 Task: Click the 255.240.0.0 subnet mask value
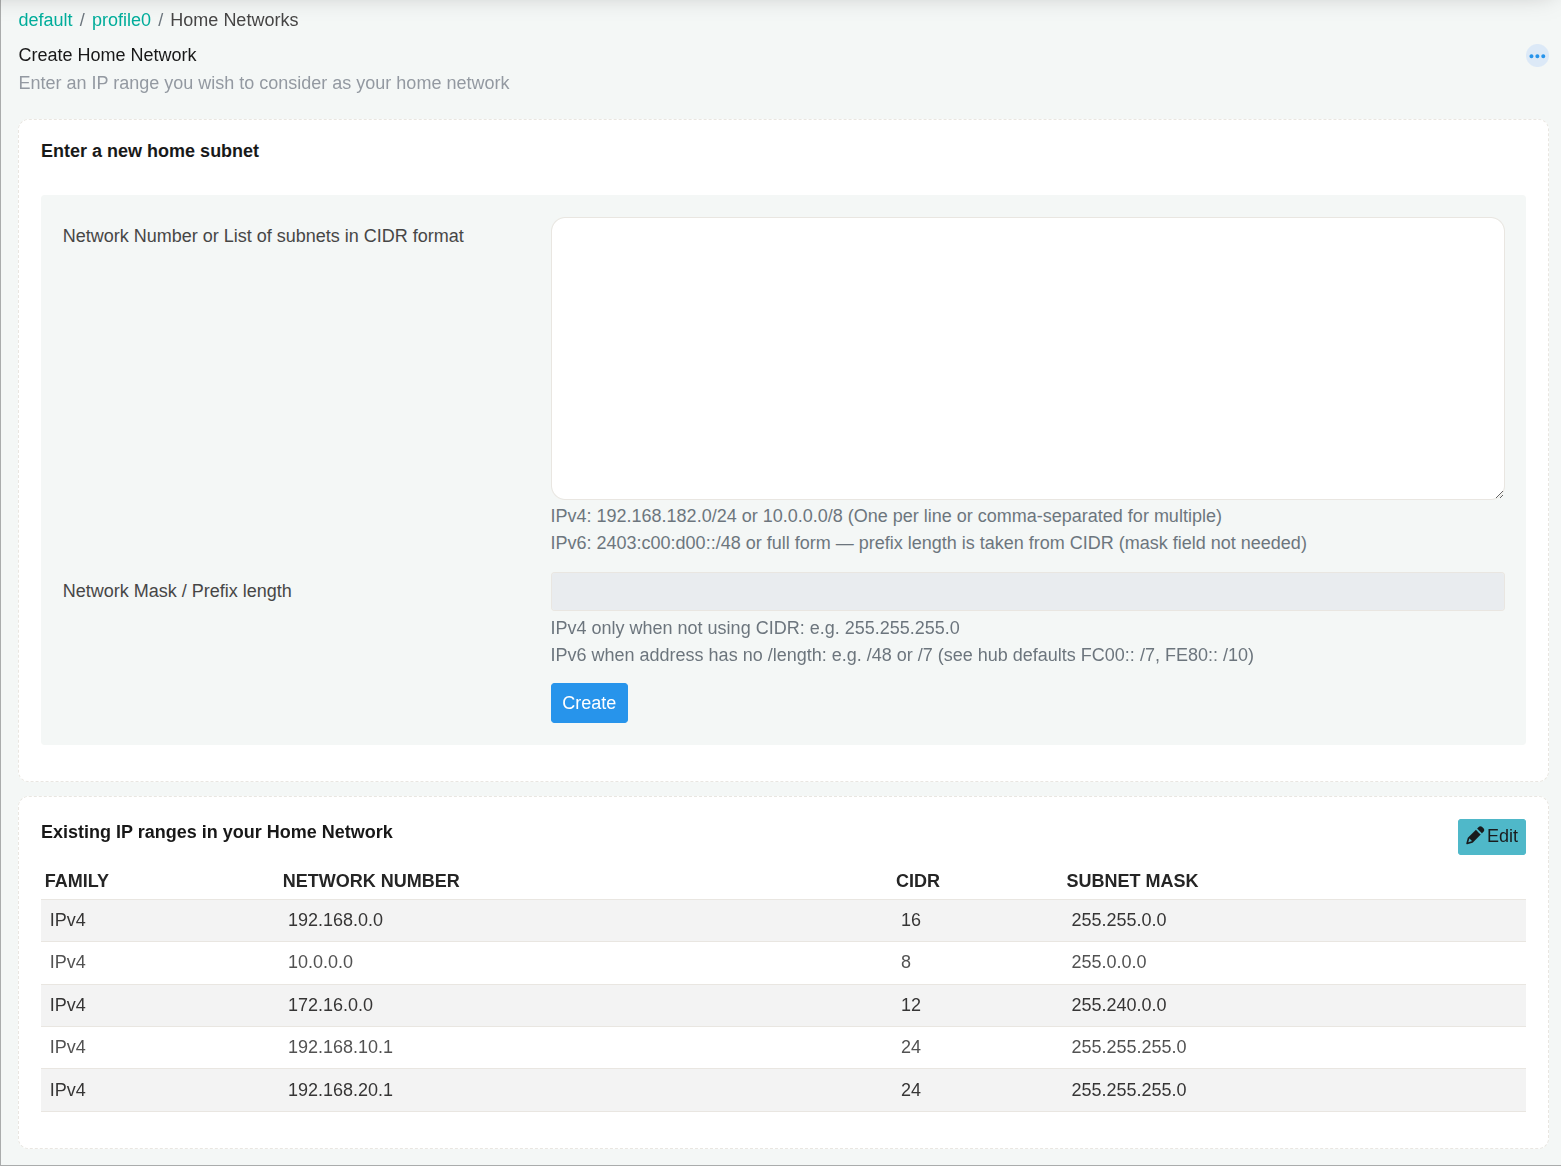1118,1005
